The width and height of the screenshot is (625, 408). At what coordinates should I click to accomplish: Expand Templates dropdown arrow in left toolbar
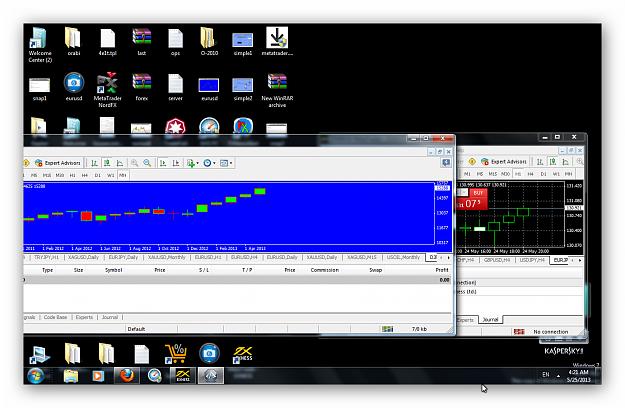(x=231, y=163)
